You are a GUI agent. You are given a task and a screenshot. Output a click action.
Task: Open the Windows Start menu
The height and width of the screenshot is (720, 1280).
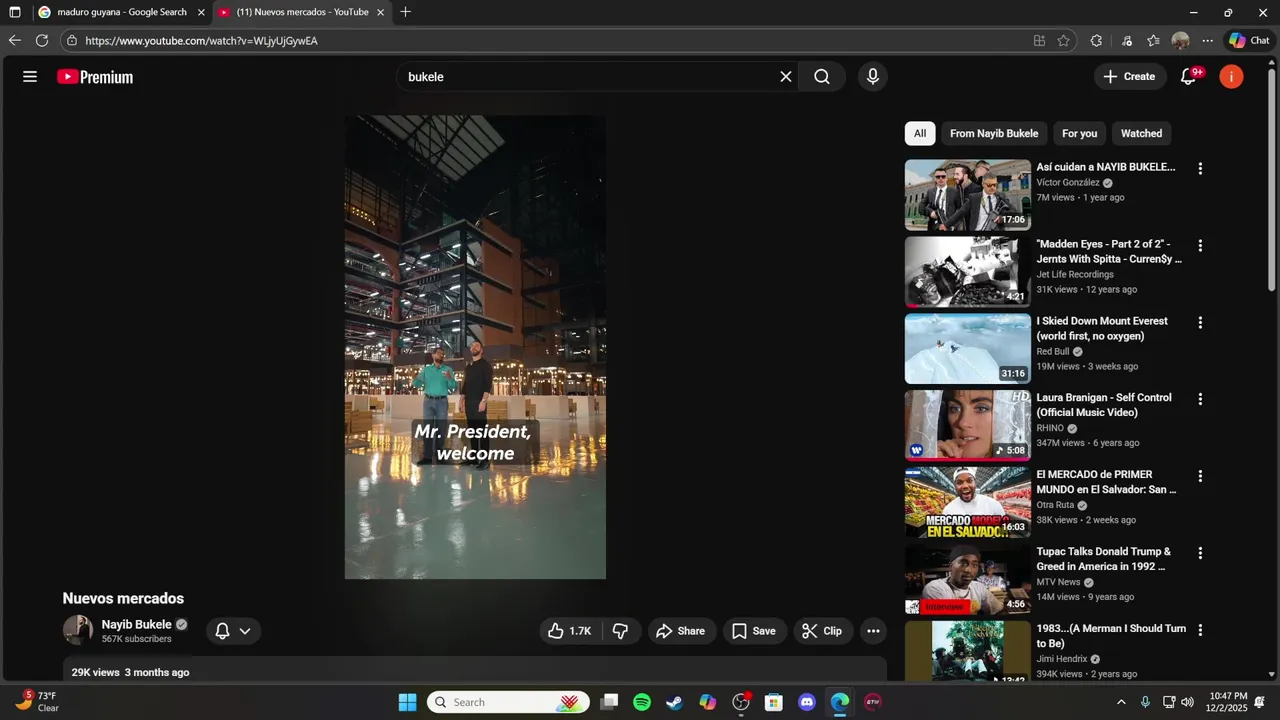coord(407,702)
